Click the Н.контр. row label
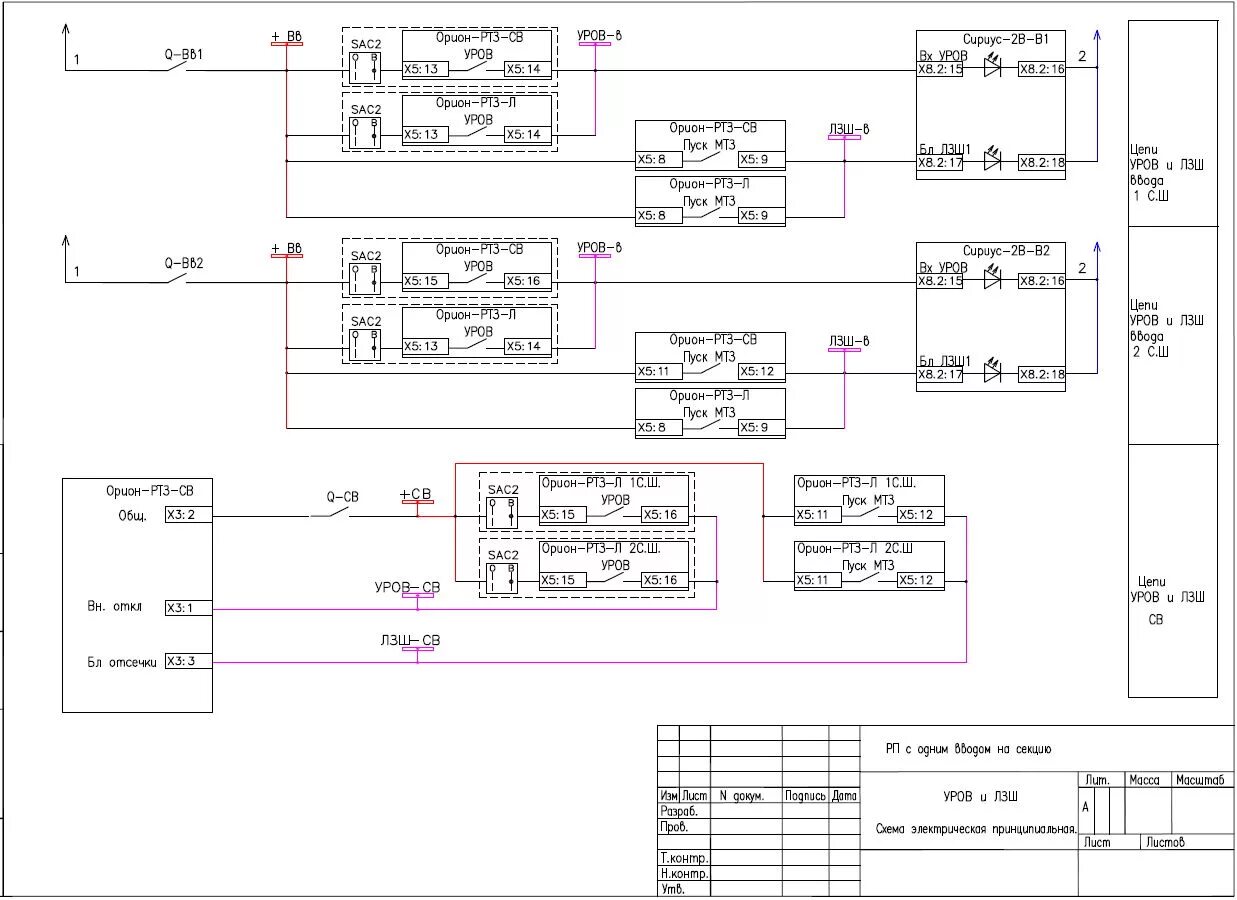The height and width of the screenshot is (900, 1237). pos(684,874)
